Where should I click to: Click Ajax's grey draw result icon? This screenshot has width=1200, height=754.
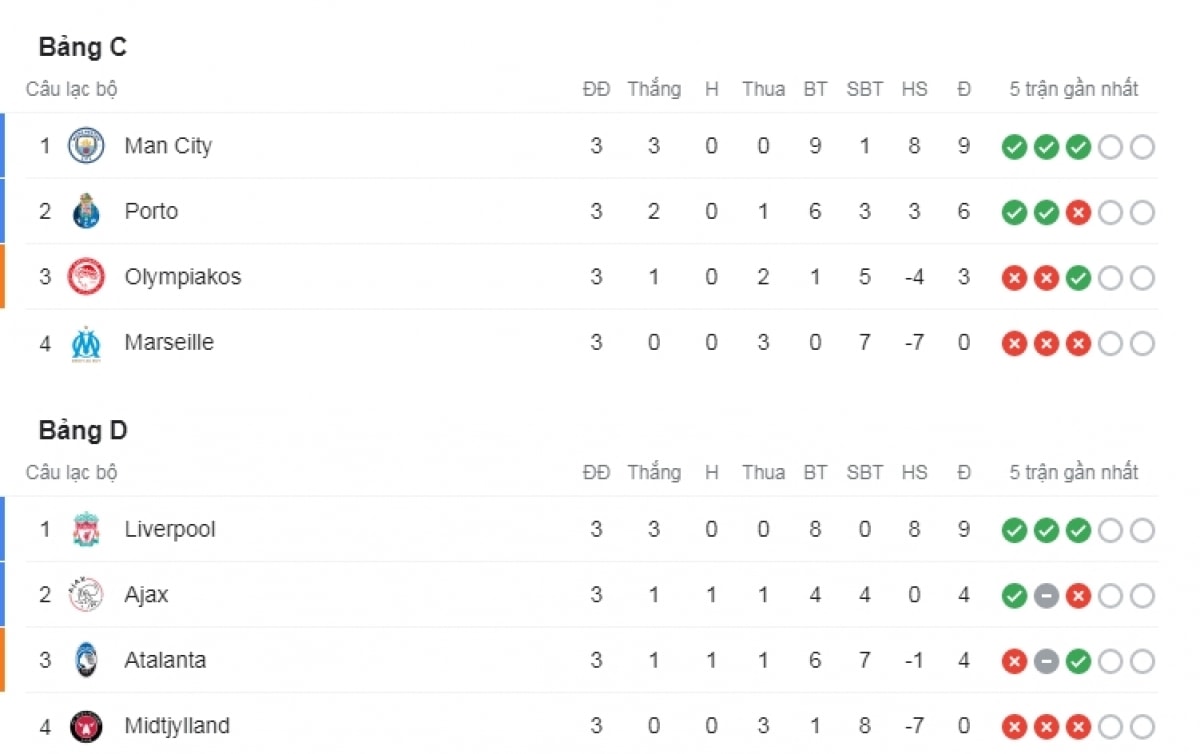tap(1046, 597)
